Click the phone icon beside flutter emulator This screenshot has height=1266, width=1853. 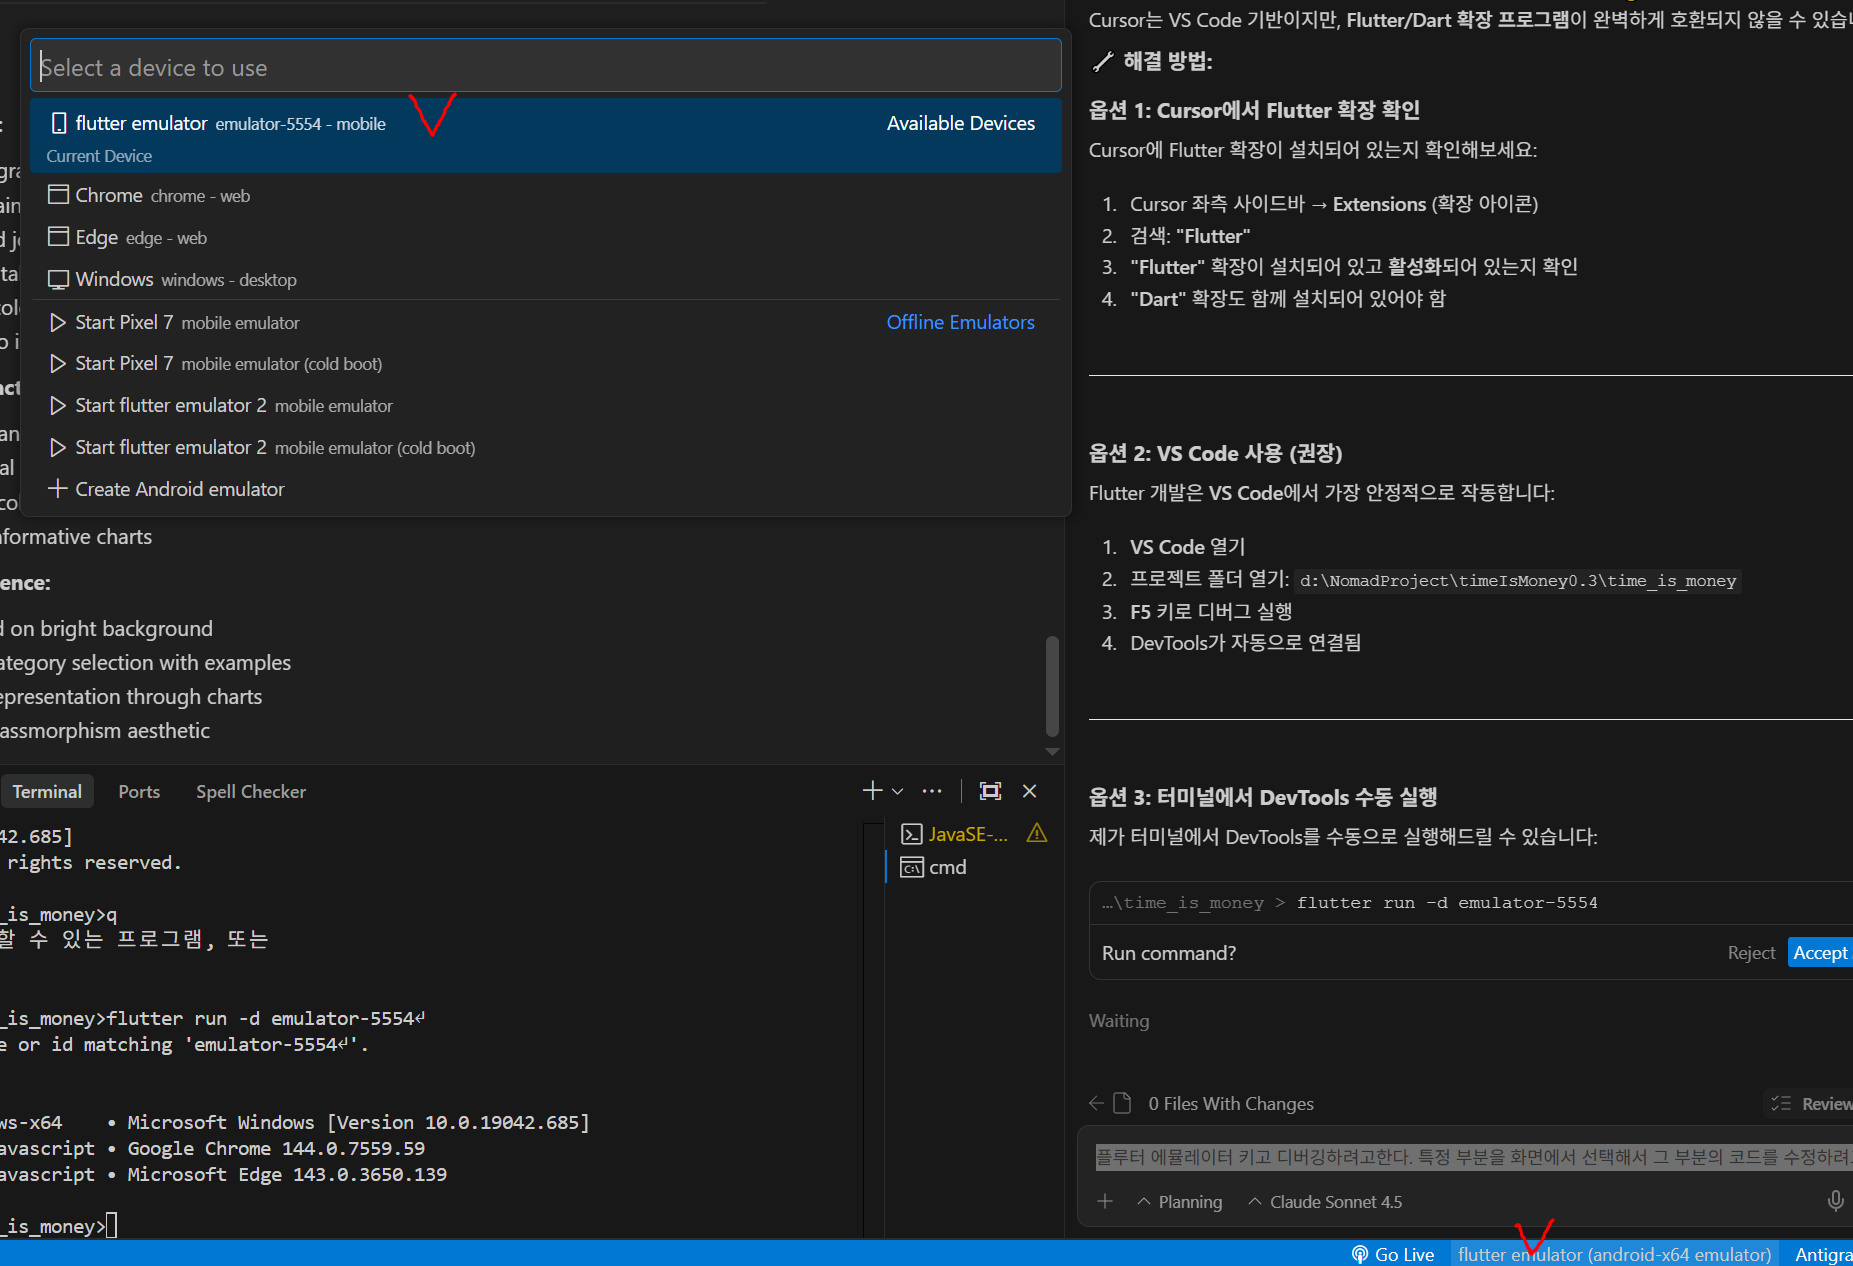(59, 123)
